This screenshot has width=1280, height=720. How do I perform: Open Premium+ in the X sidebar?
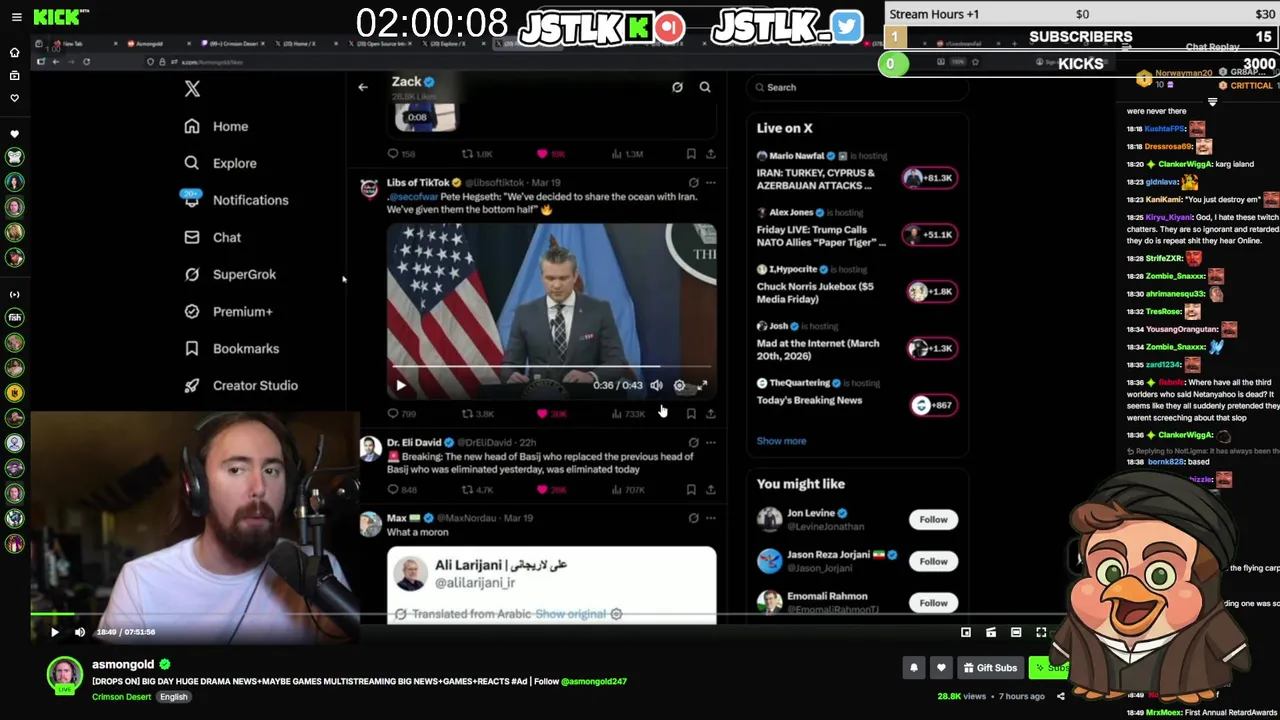coord(228,311)
